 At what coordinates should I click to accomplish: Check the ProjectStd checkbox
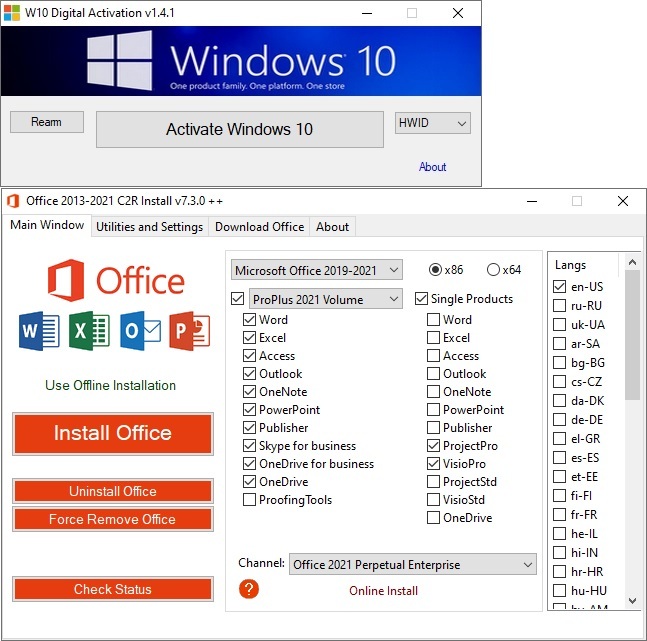[433, 481]
